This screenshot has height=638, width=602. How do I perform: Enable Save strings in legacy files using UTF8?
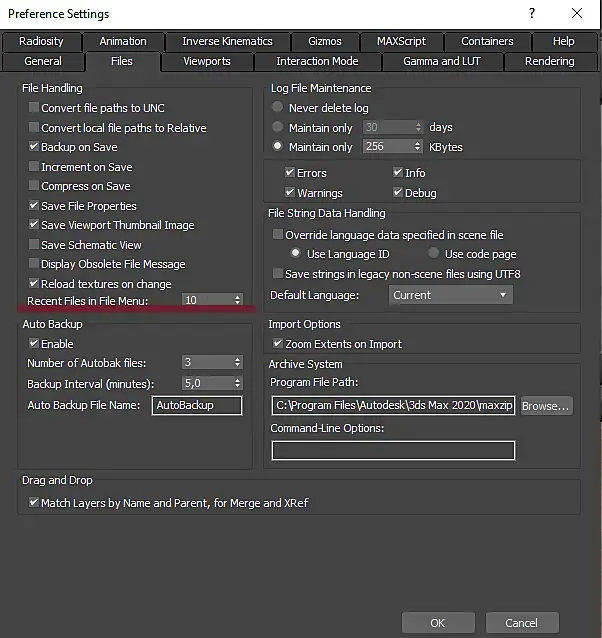tap(278, 273)
